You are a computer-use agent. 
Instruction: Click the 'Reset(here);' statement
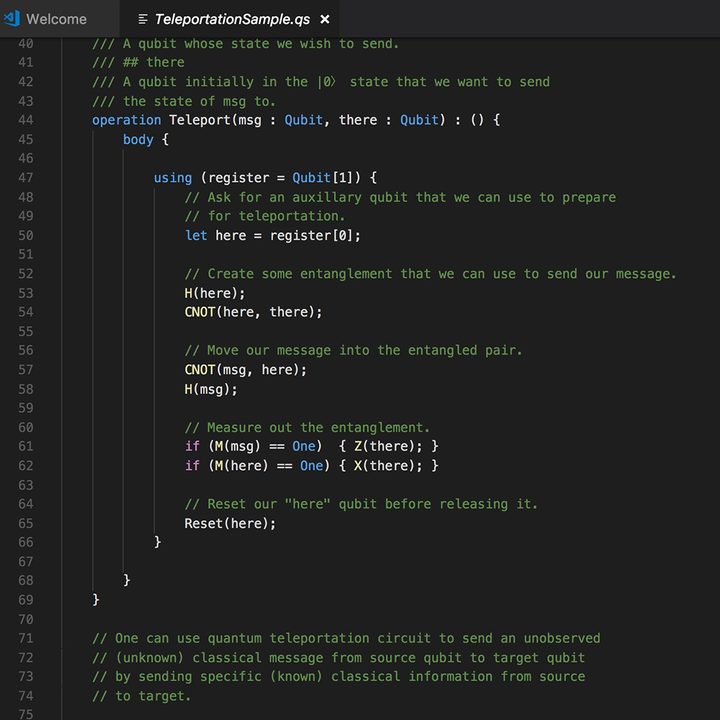click(x=230, y=523)
